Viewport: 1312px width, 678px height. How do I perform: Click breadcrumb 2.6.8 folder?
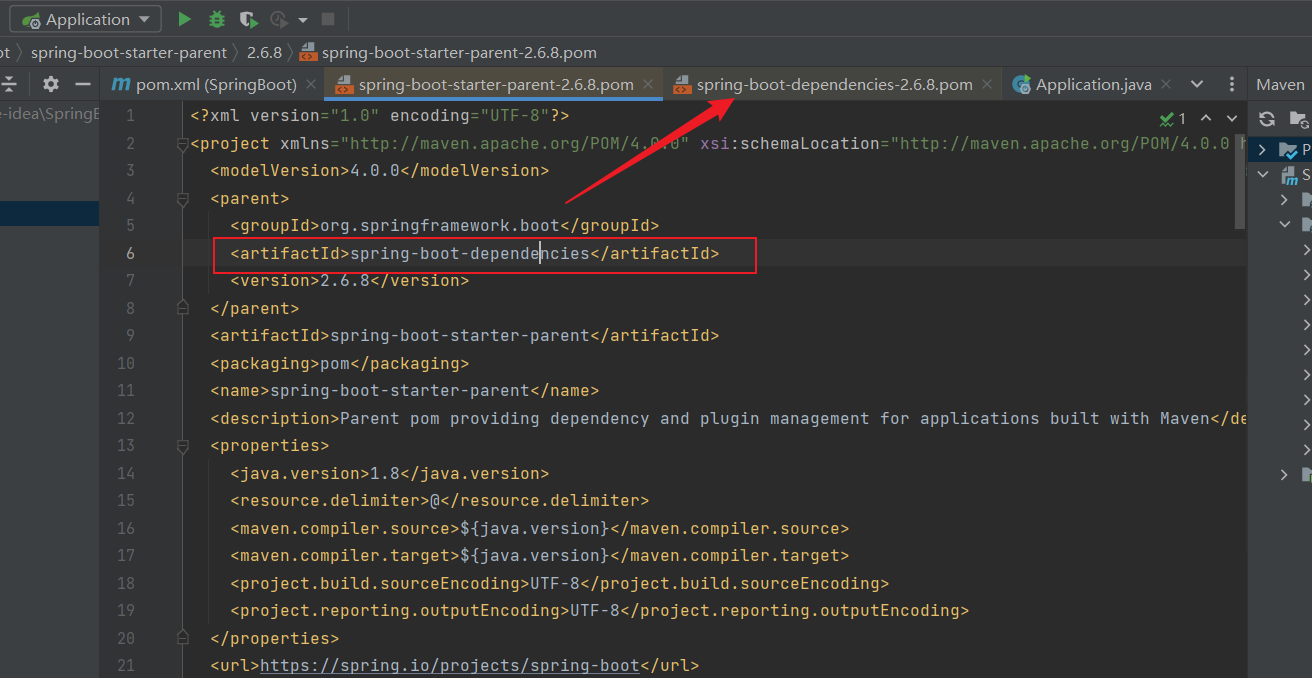click(264, 52)
